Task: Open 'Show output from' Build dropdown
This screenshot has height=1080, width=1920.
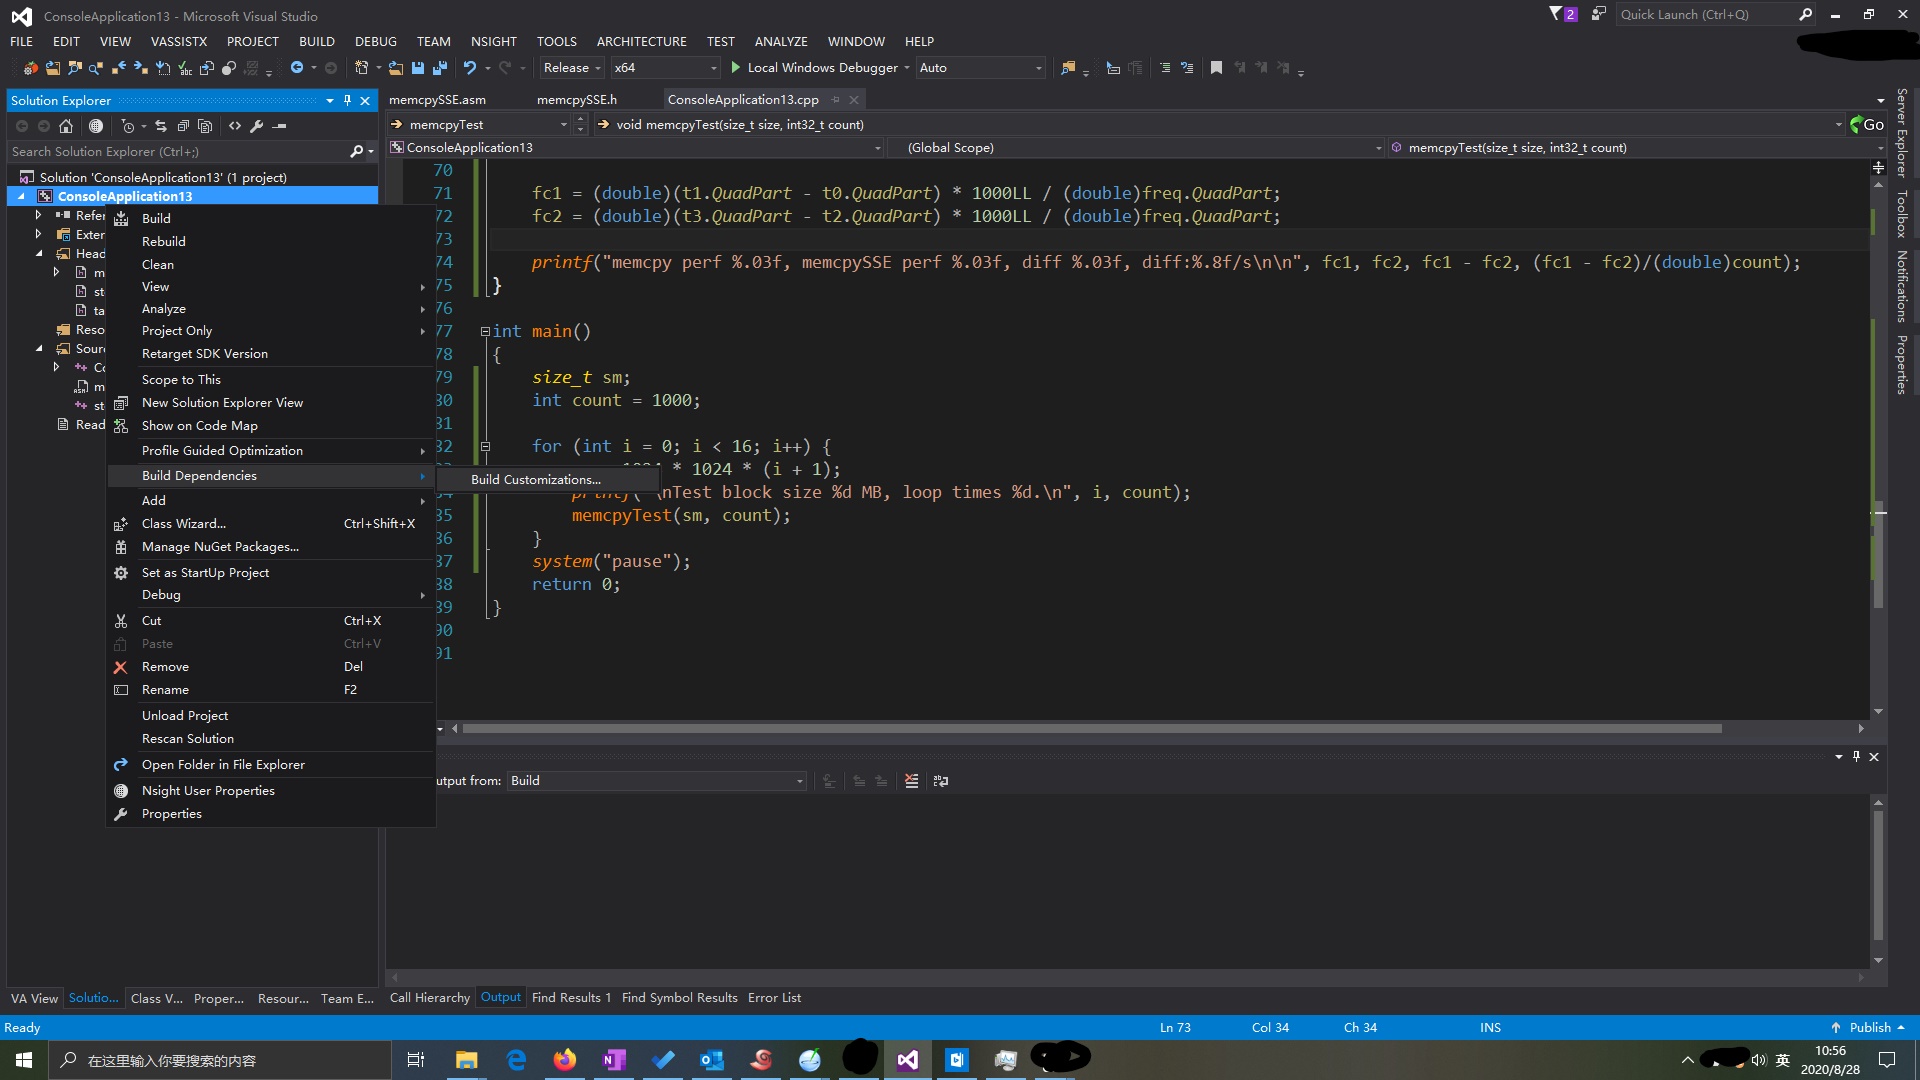Action: click(x=657, y=781)
